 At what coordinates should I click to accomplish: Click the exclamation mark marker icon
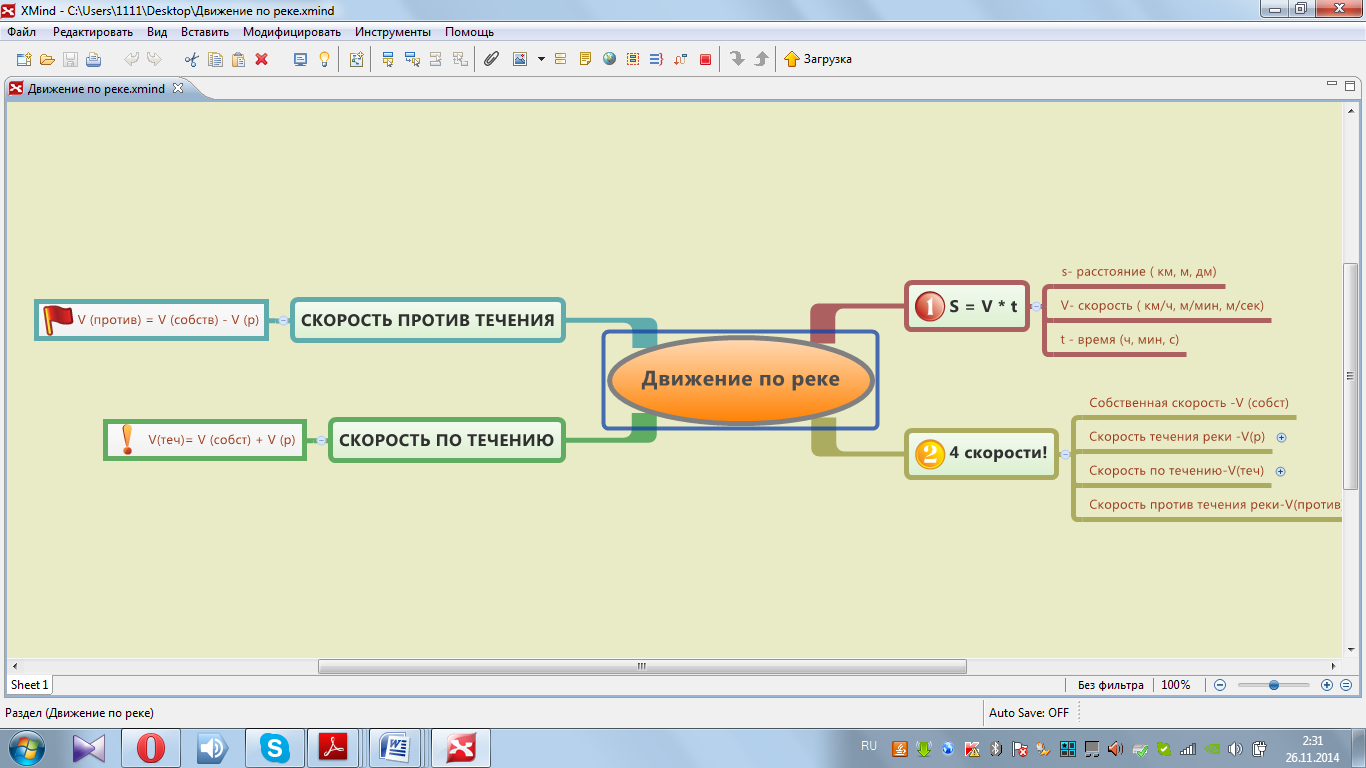coord(127,439)
